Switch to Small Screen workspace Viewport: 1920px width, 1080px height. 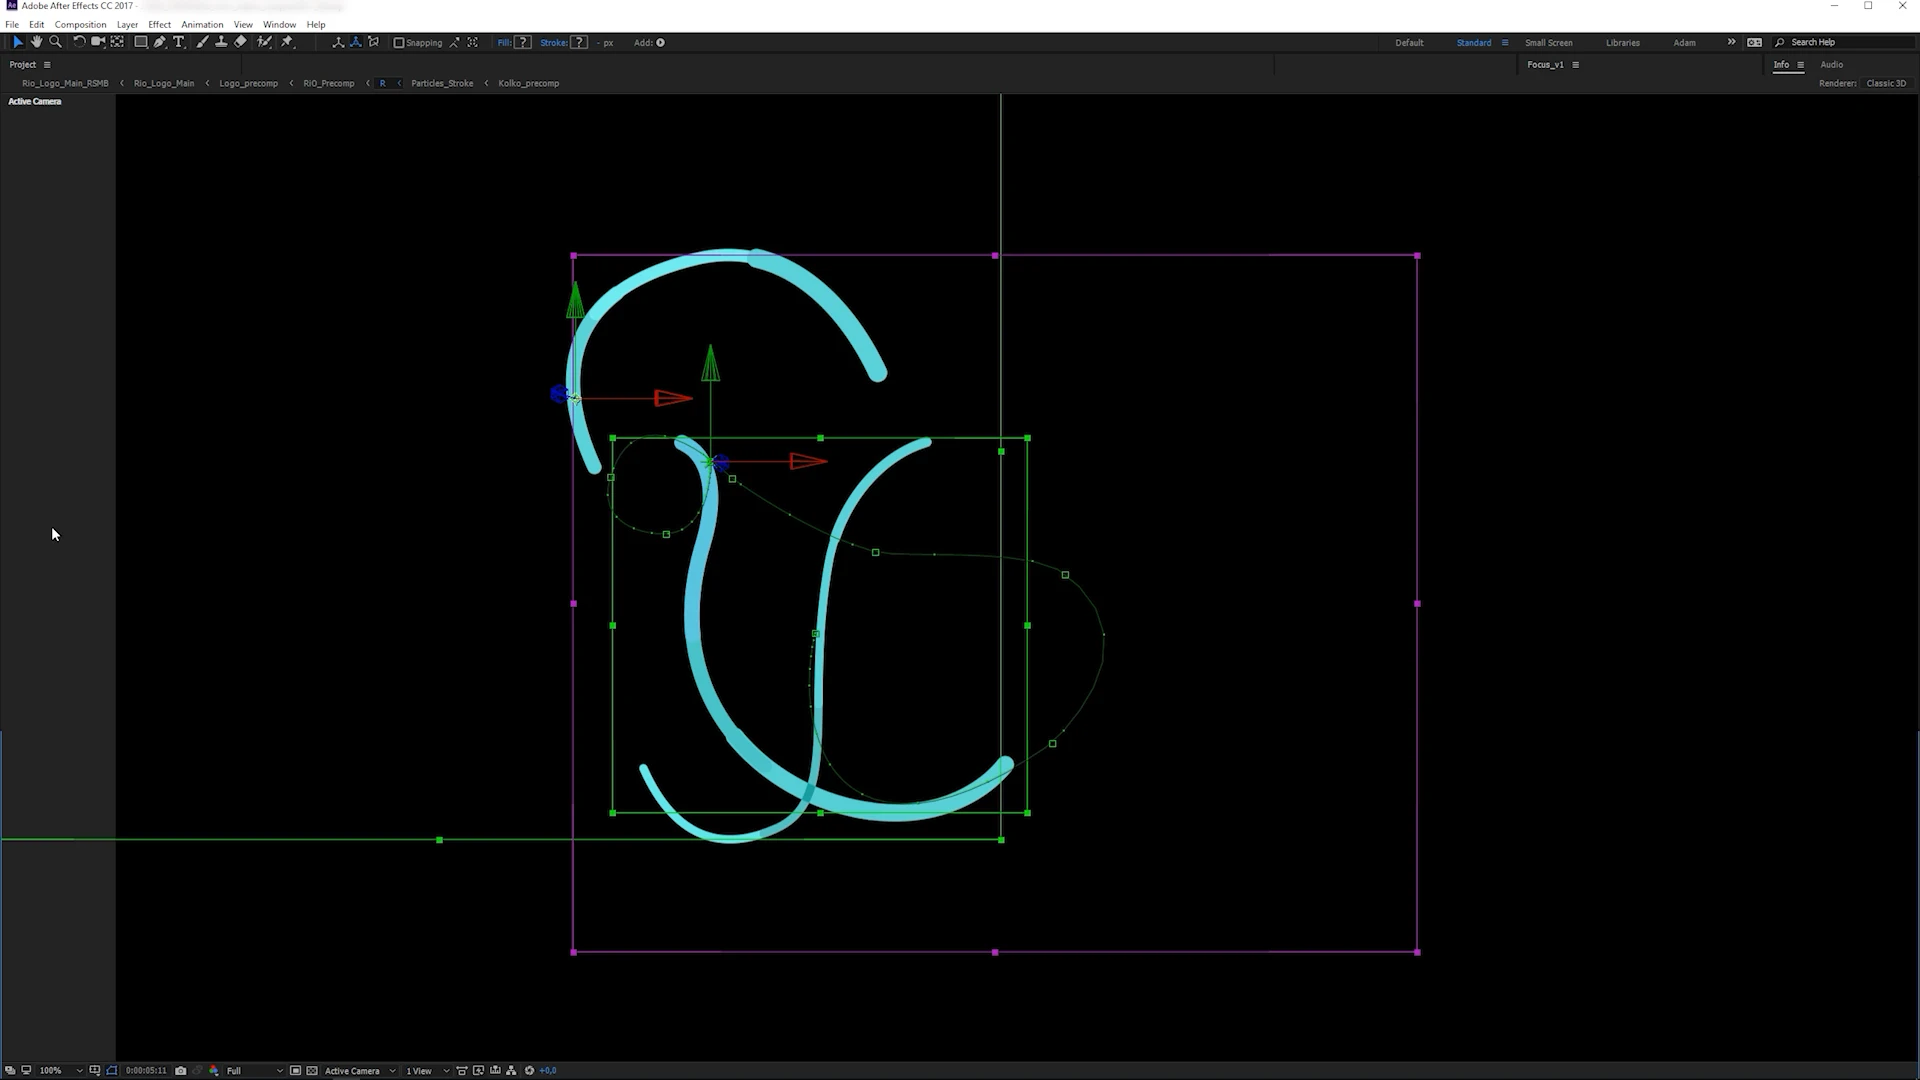pyautogui.click(x=1548, y=43)
